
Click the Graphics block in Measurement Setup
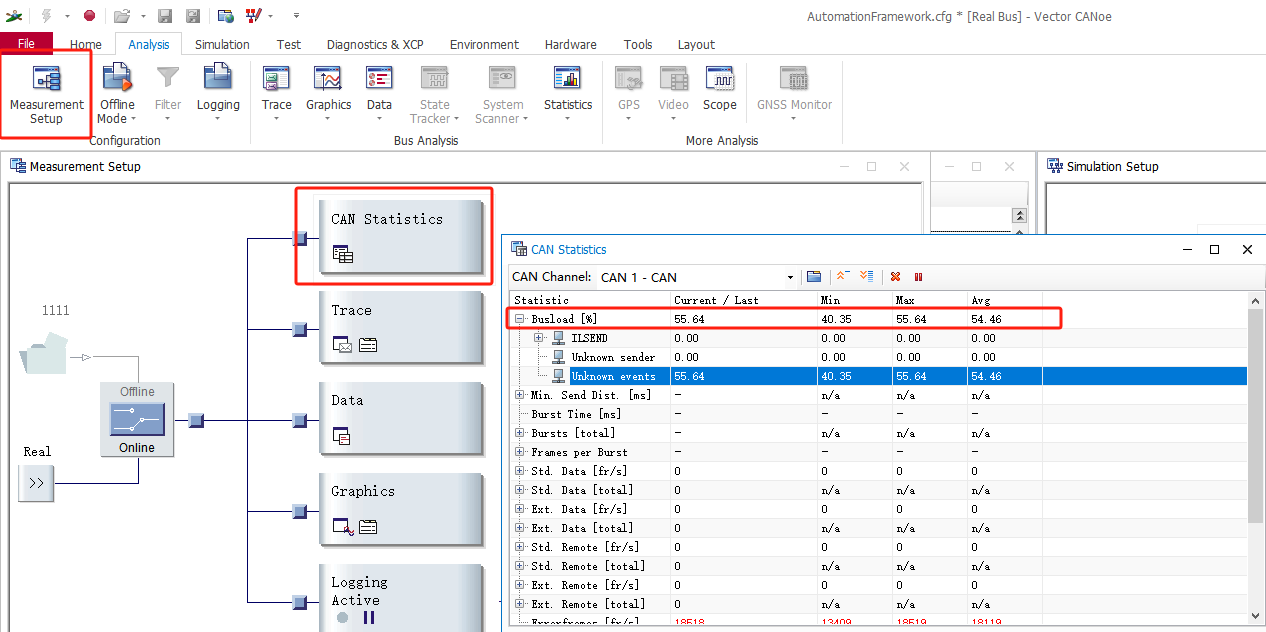(x=401, y=509)
